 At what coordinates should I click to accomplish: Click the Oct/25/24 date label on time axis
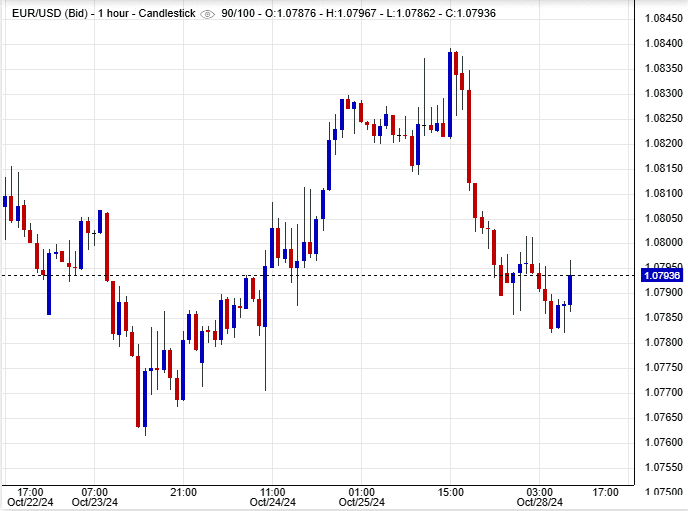coord(361,502)
